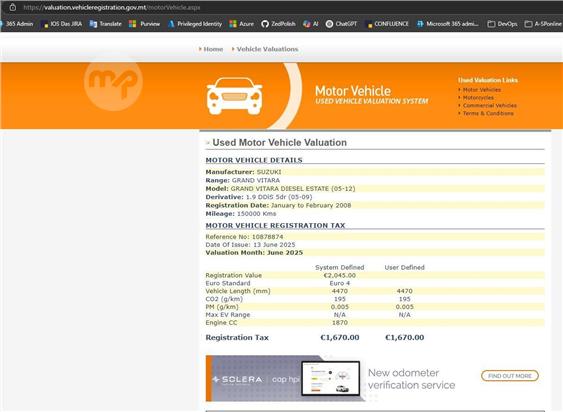Open the Privileged Identity bookmark

195,24
